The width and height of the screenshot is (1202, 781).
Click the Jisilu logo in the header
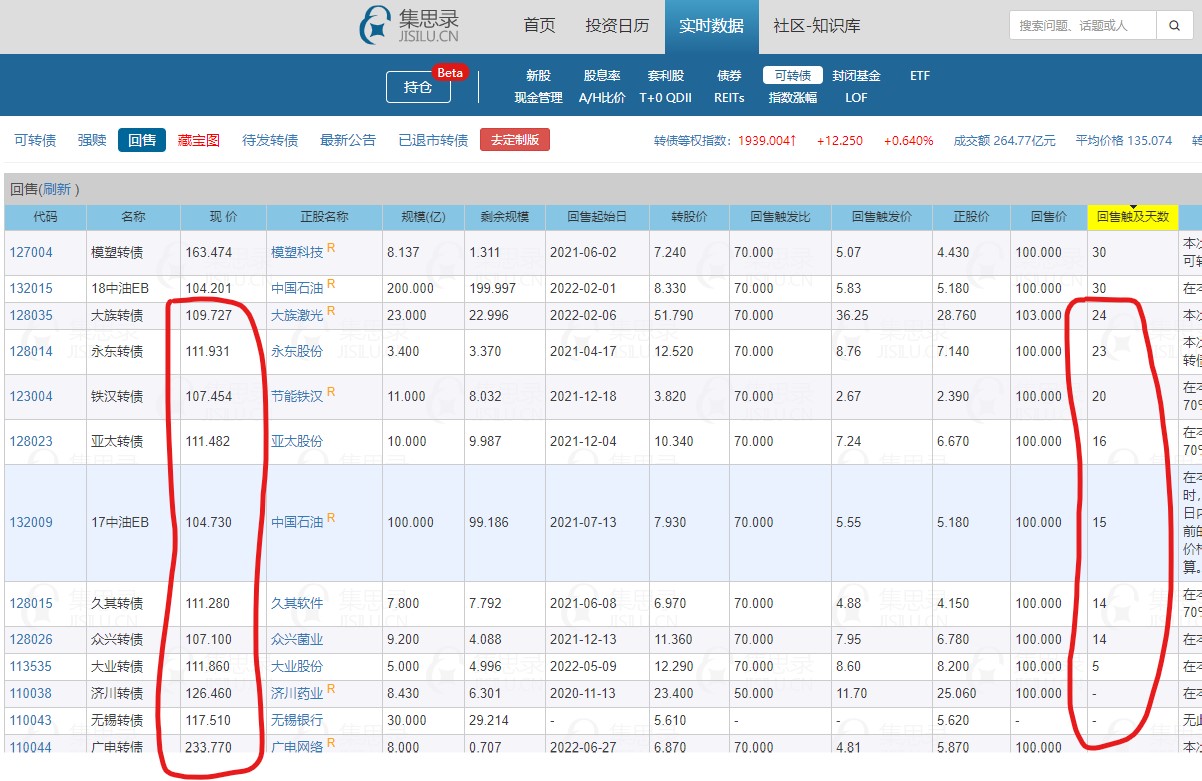tap(409, 26)
